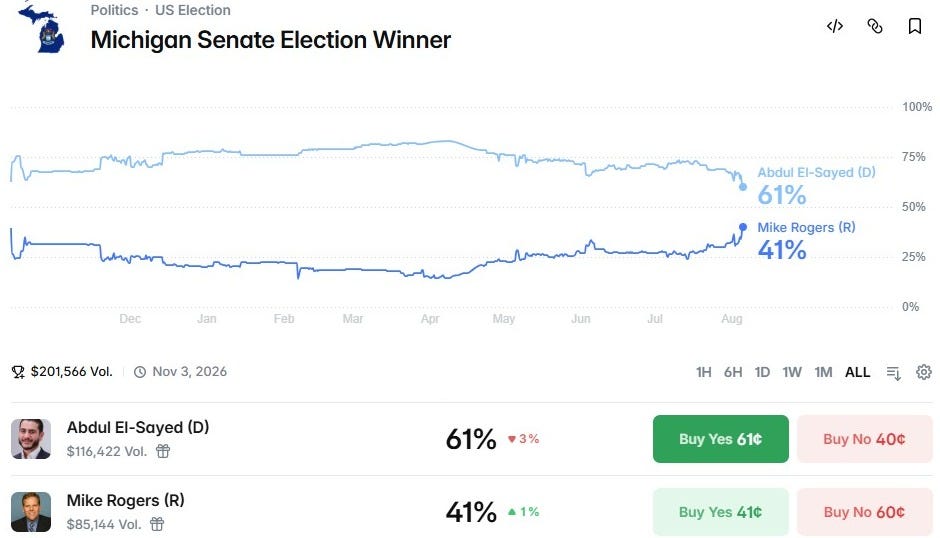Open the Politics category link
This screenshot has width=940, height=538.
point(114,10)
